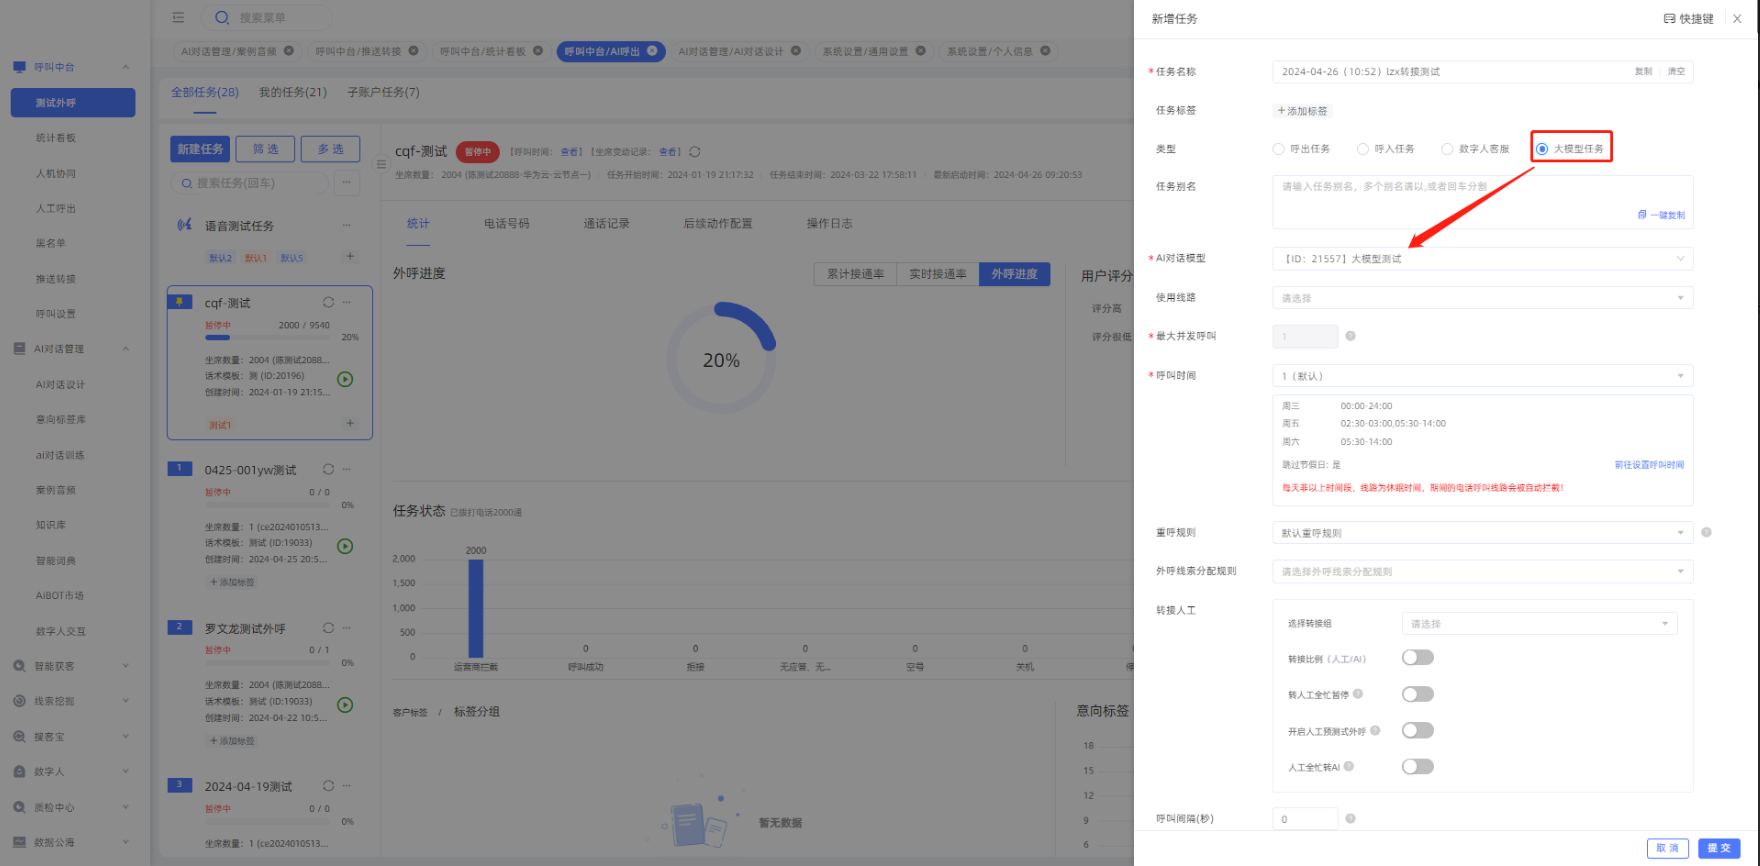Click the help icon beside 最大并发呼叫
The width and height of the screenshot is (1760, 866).
coord(1350,336)
